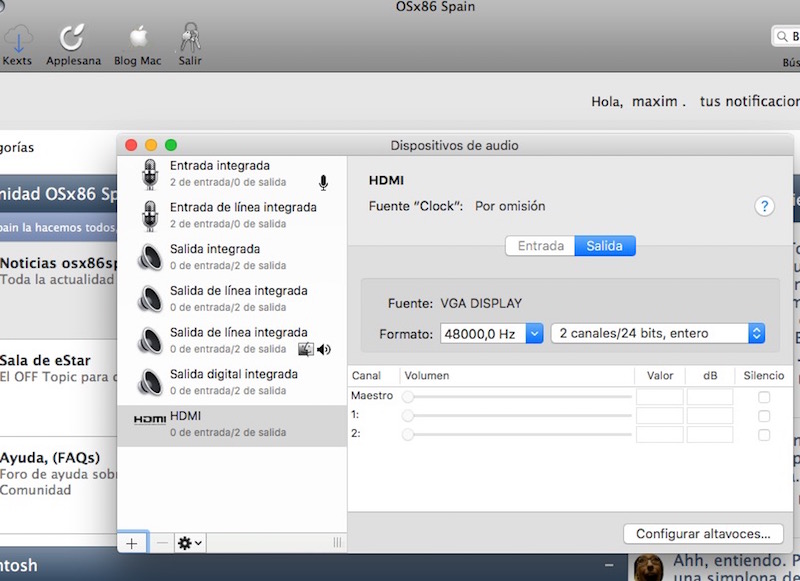This screenshot has height=581, width=800.
Task: Click the system alert sounds Finder indicator icon
Action: click(306, 349)
